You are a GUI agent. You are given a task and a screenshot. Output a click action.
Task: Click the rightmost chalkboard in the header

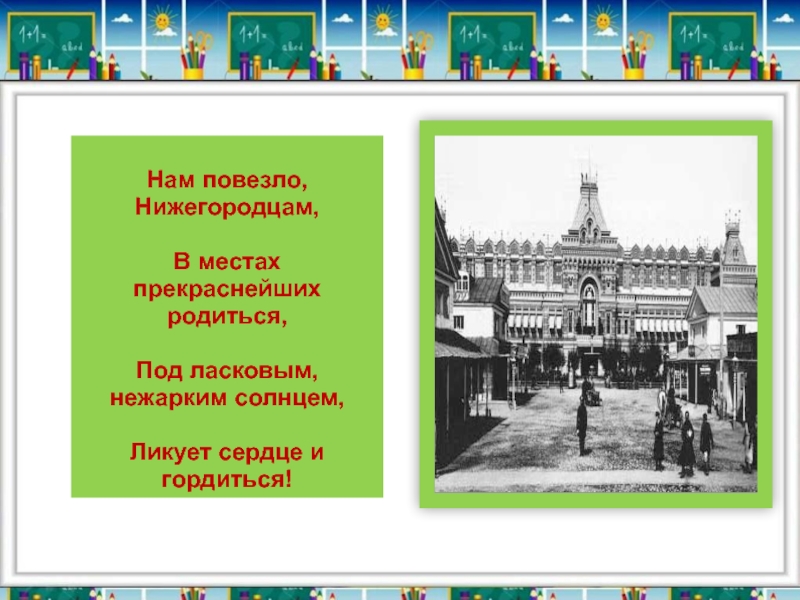coord(711,40)
